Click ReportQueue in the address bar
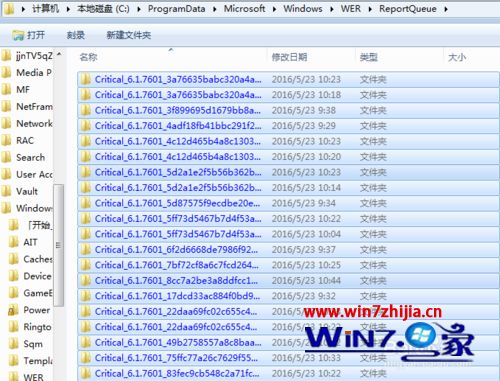The width and height of the screenshot is (500, 381). click(x=408, y=9)
